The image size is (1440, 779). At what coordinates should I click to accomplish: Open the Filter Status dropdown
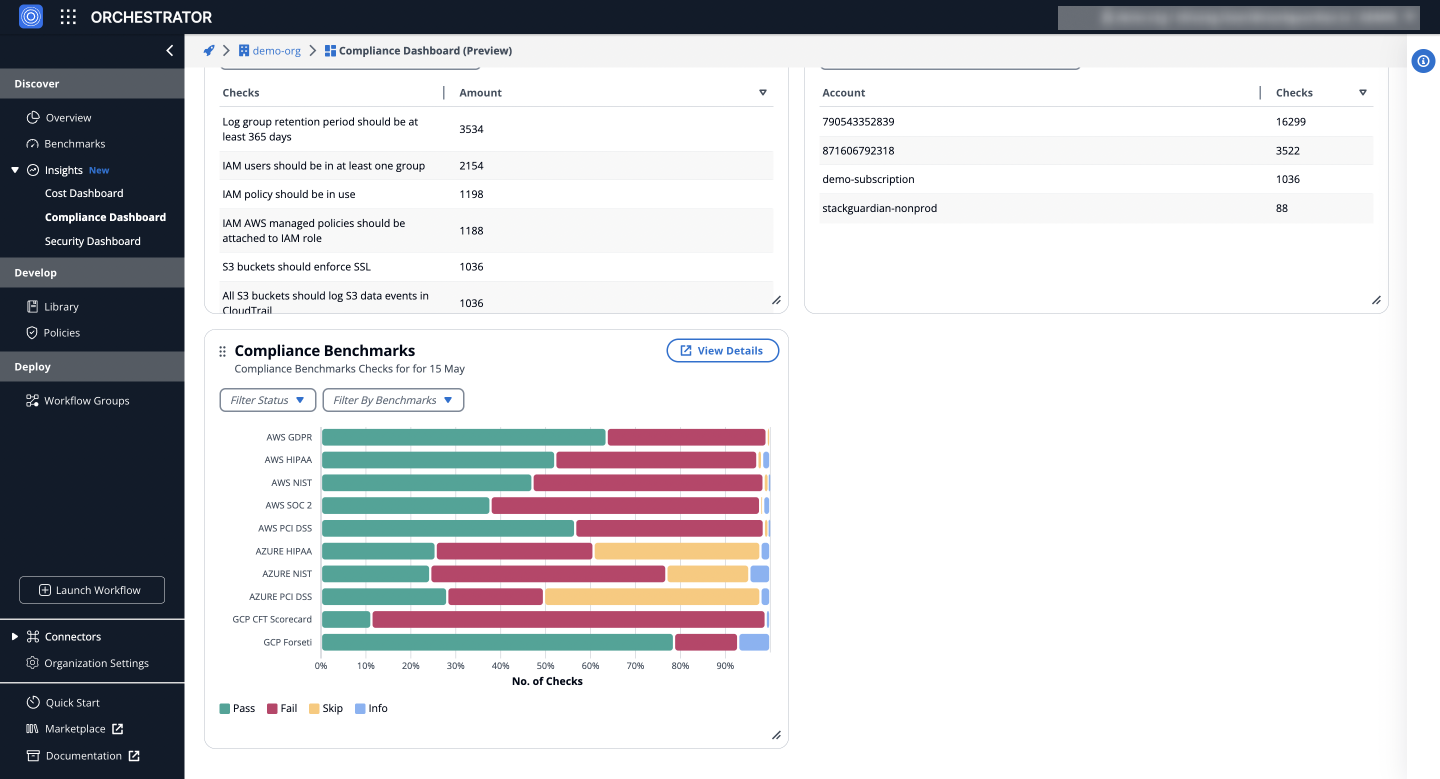(267, 399)
